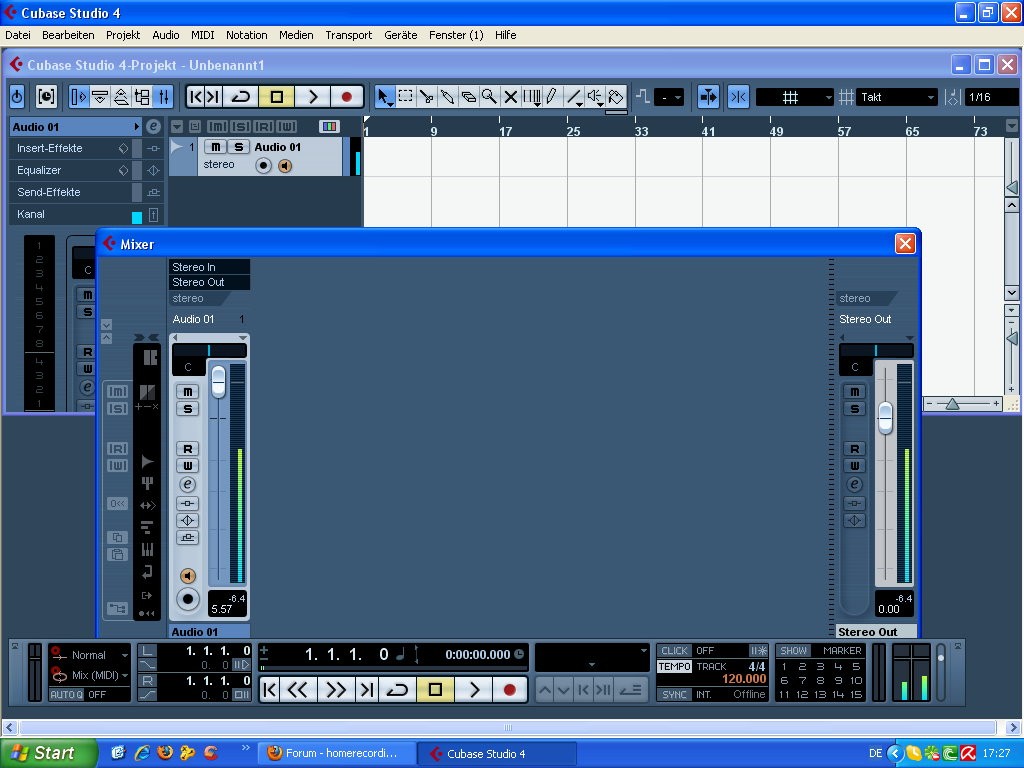Mute Audio 01 in track list
Viewport: 1024px width, 768px height.
(x=216, y=147)
